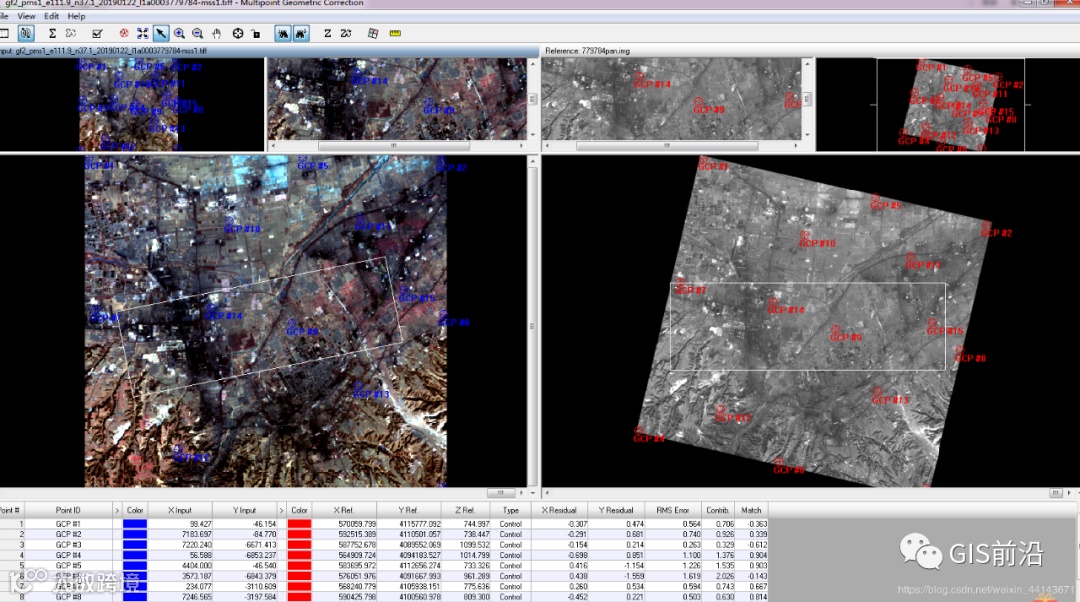
Task: Click the blue color swatch for GCP #1
Action: (135, 523)
